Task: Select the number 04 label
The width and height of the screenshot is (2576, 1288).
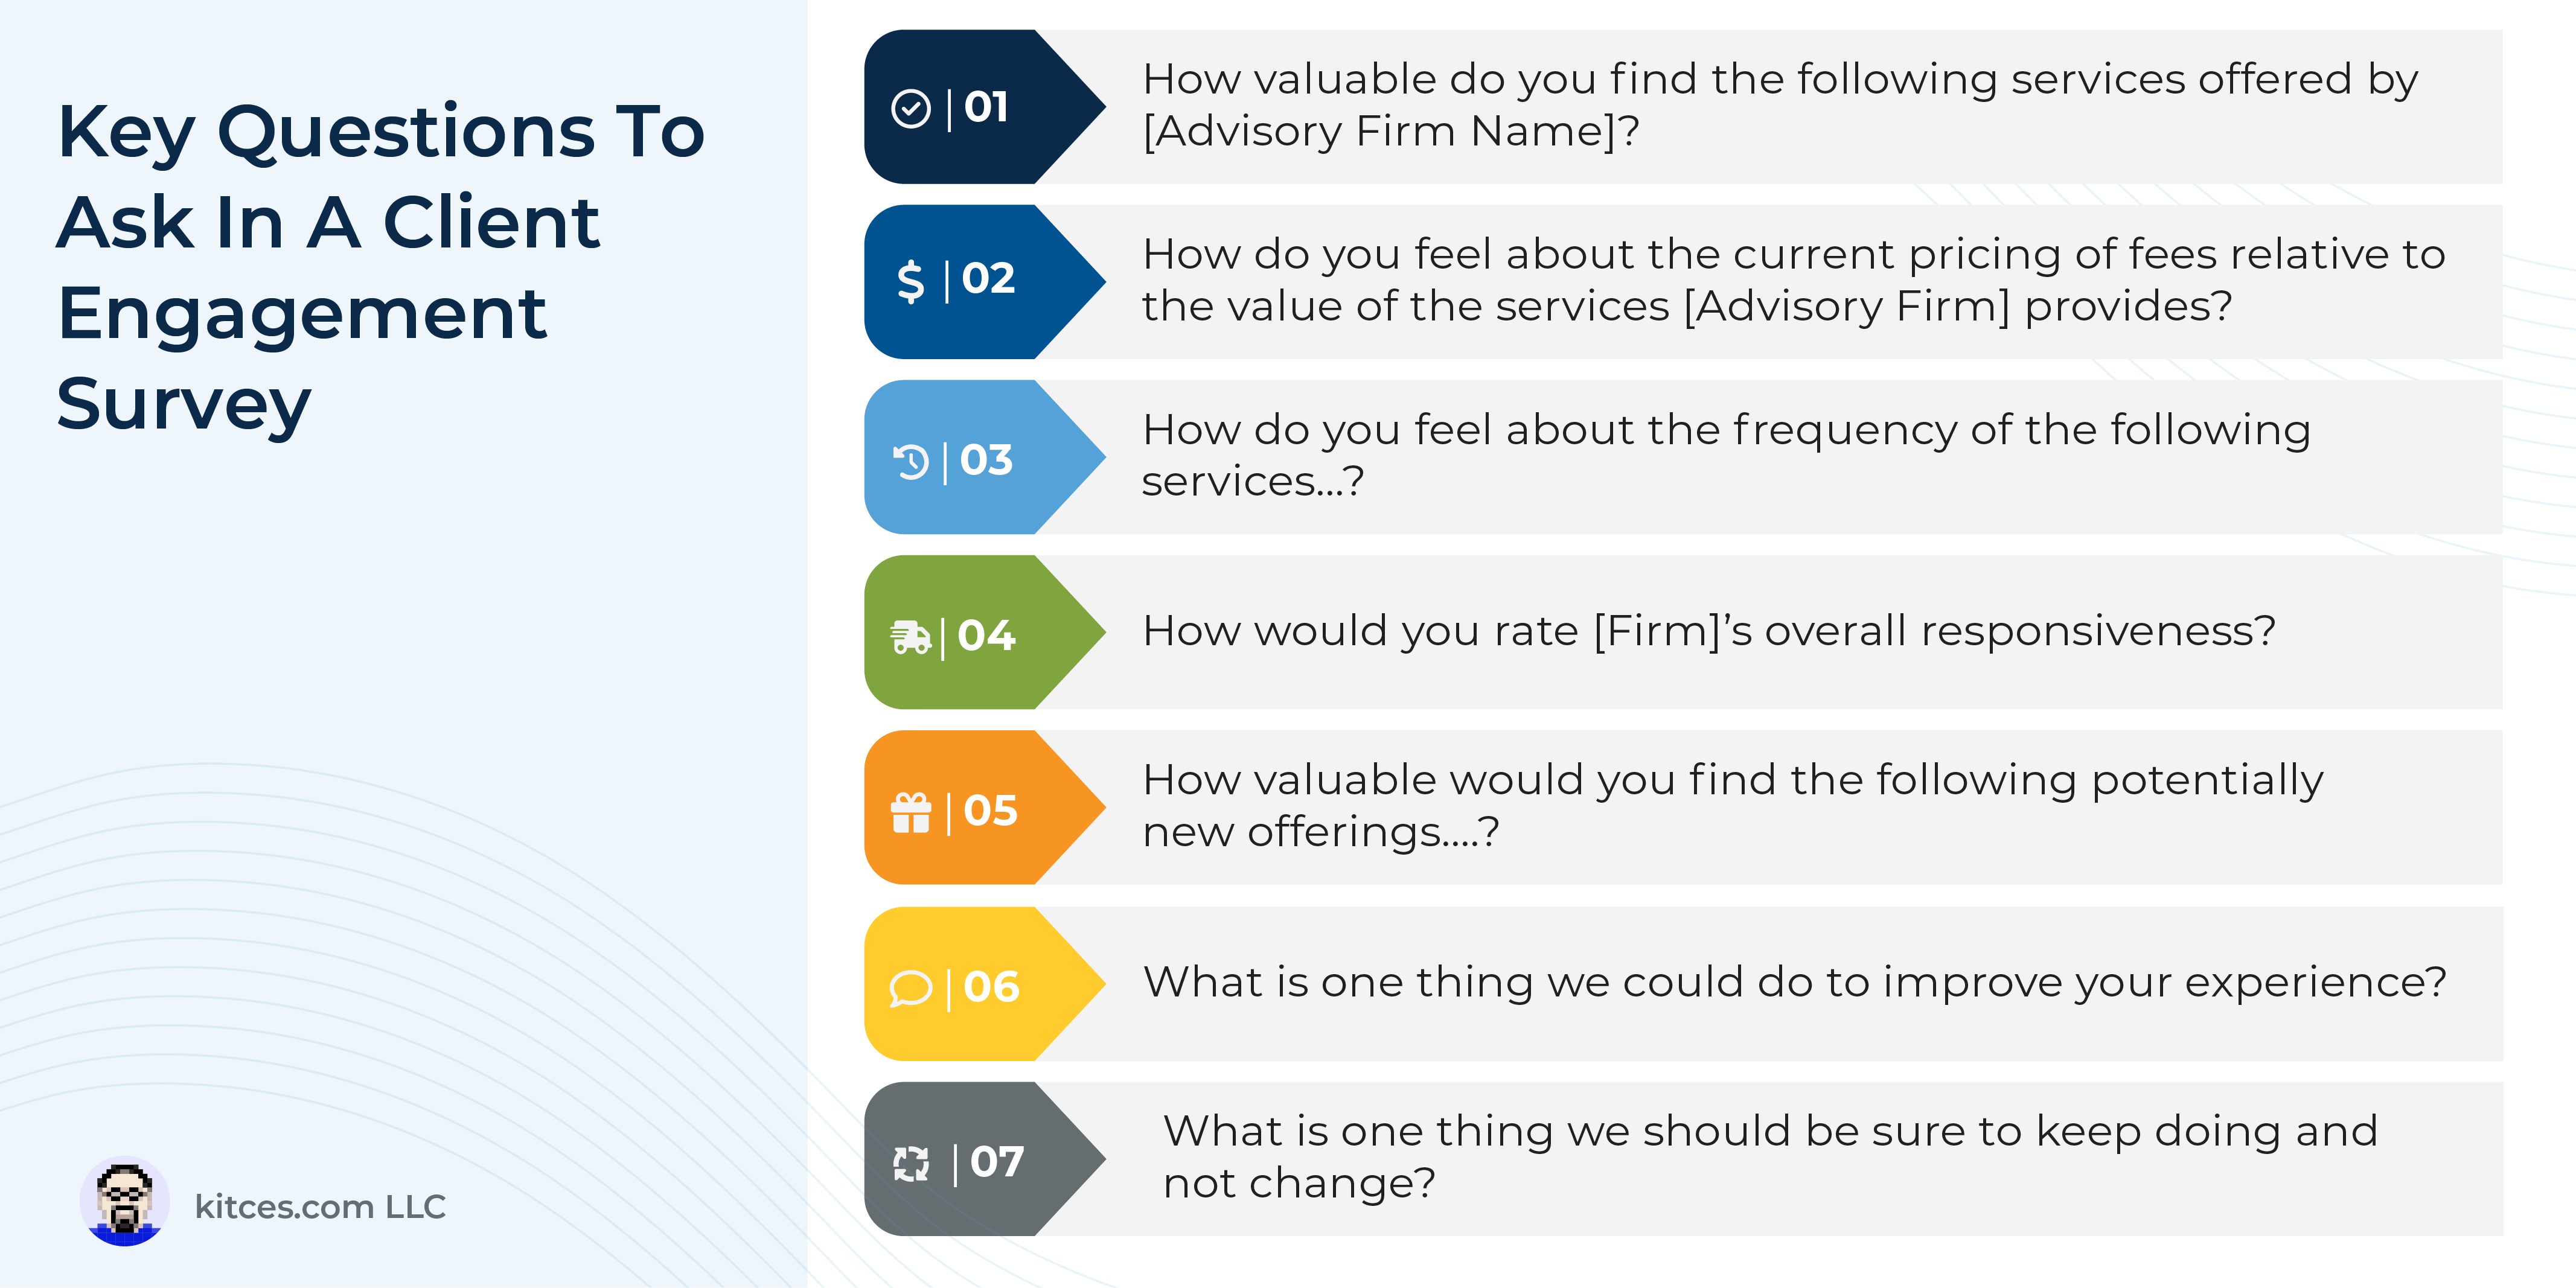Action: point(986,635)
